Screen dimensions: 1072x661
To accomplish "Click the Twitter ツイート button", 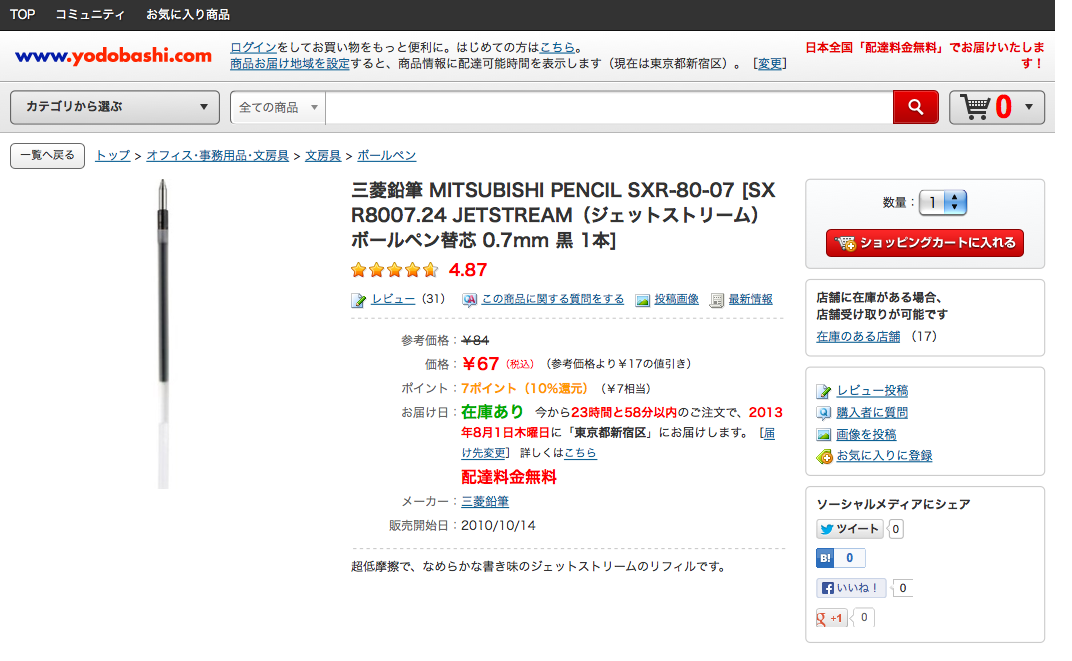I will tap(850, 529).
